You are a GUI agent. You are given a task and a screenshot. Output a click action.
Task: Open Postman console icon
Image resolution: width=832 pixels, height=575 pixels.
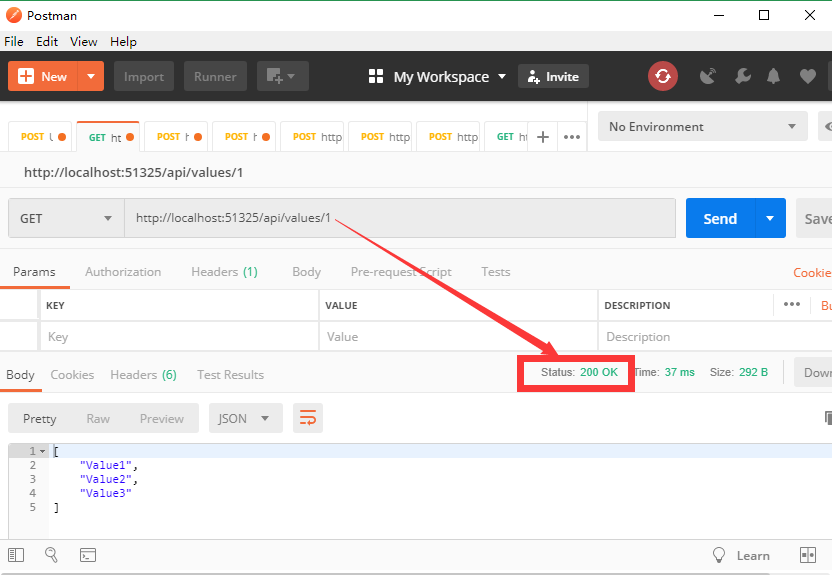88,555
